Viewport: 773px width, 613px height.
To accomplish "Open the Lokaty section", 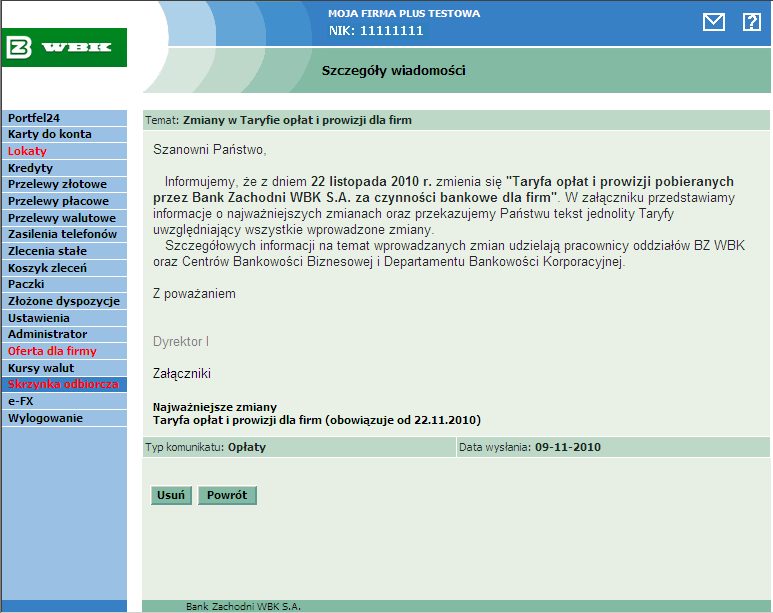I will [64, 151].
